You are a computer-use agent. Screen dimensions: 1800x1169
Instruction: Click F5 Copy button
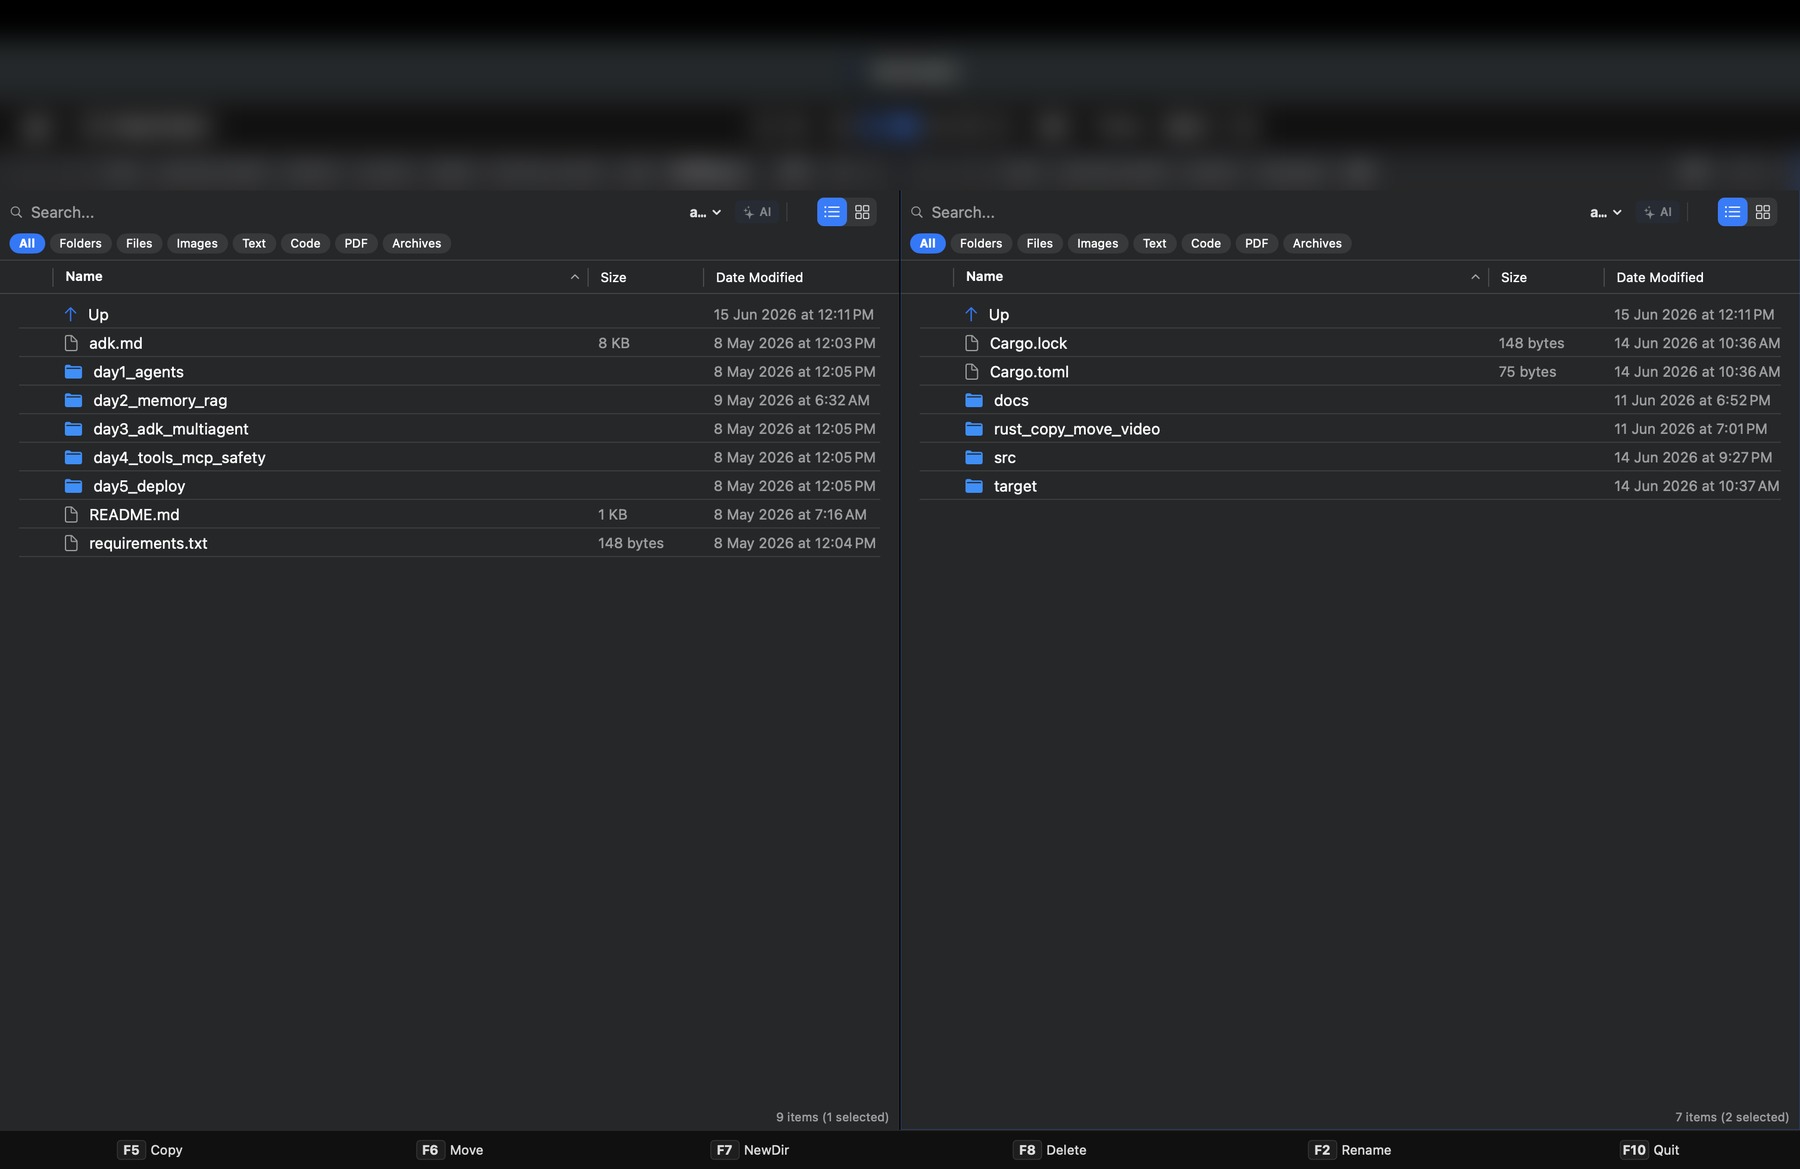tap(150, 1150)
